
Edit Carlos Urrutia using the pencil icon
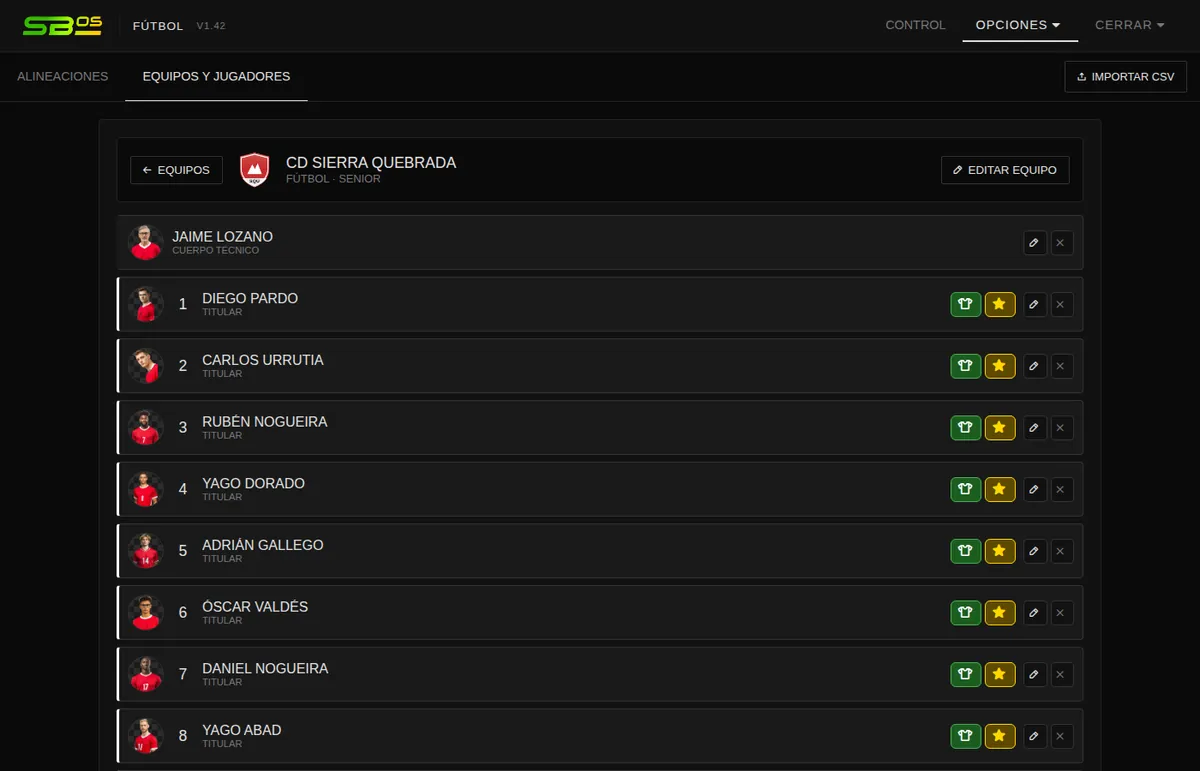point(1035,366)
